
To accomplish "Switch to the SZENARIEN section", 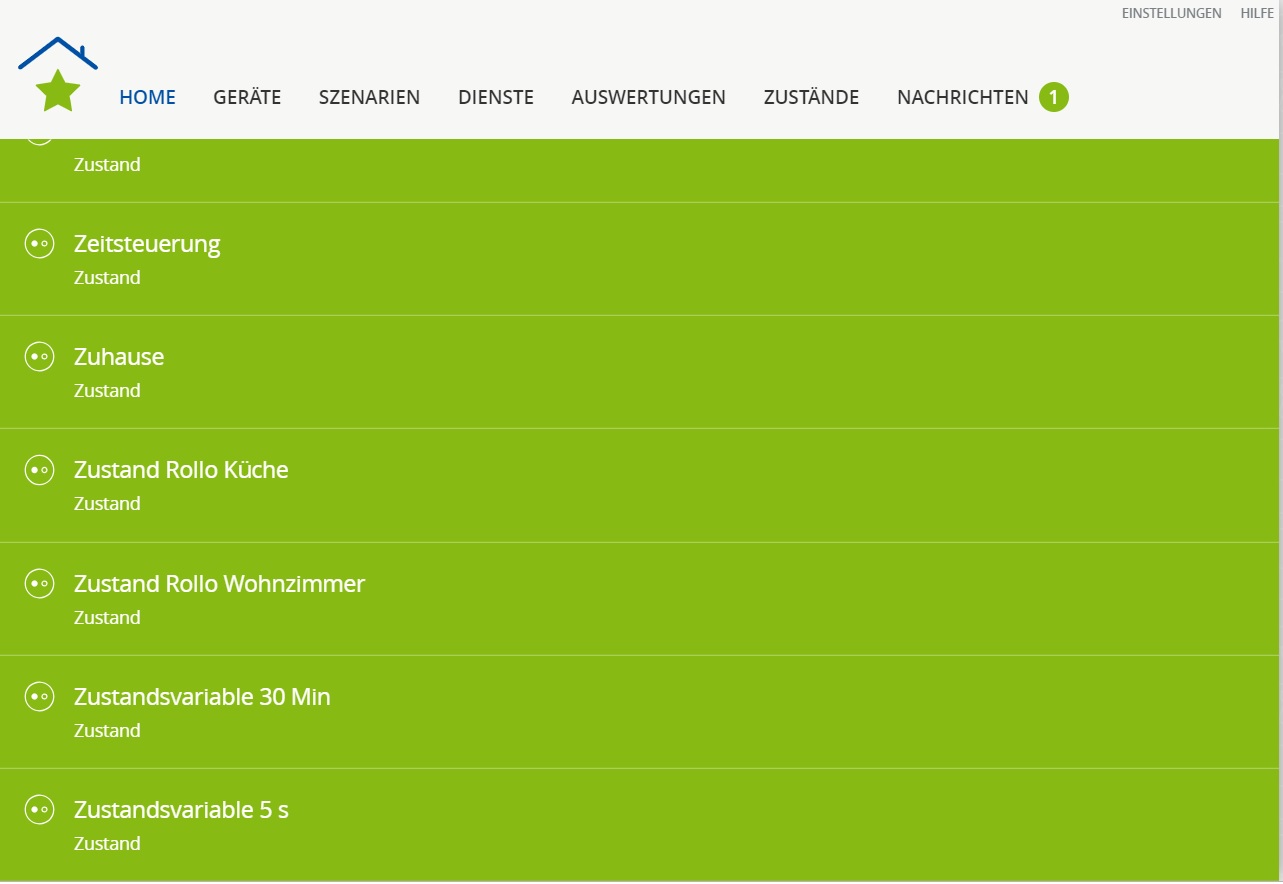I will (x=369, y=97).
